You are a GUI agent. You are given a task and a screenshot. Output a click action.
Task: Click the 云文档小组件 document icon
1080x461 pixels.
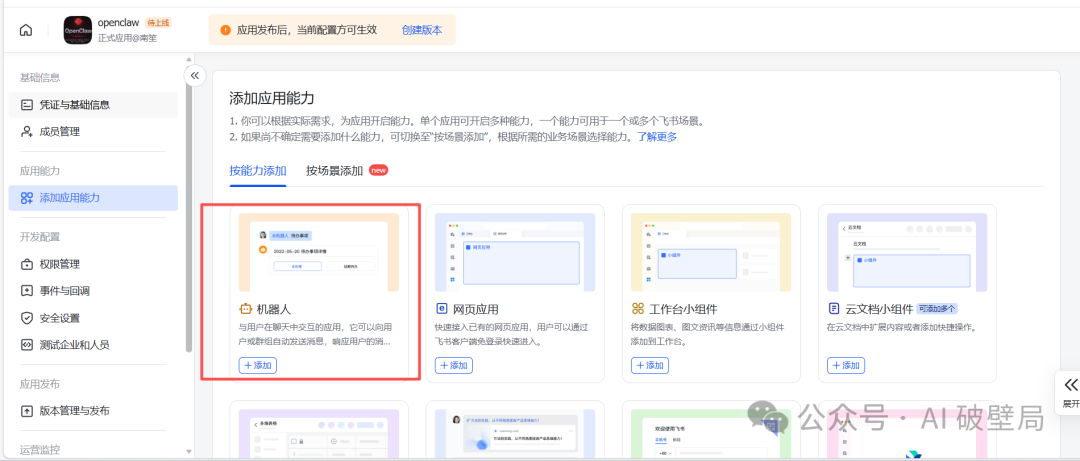833,309
